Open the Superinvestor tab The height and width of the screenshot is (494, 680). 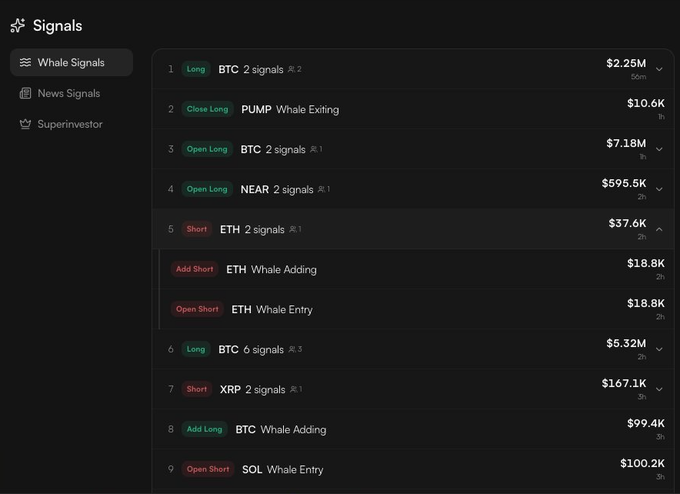pos(72,124)
